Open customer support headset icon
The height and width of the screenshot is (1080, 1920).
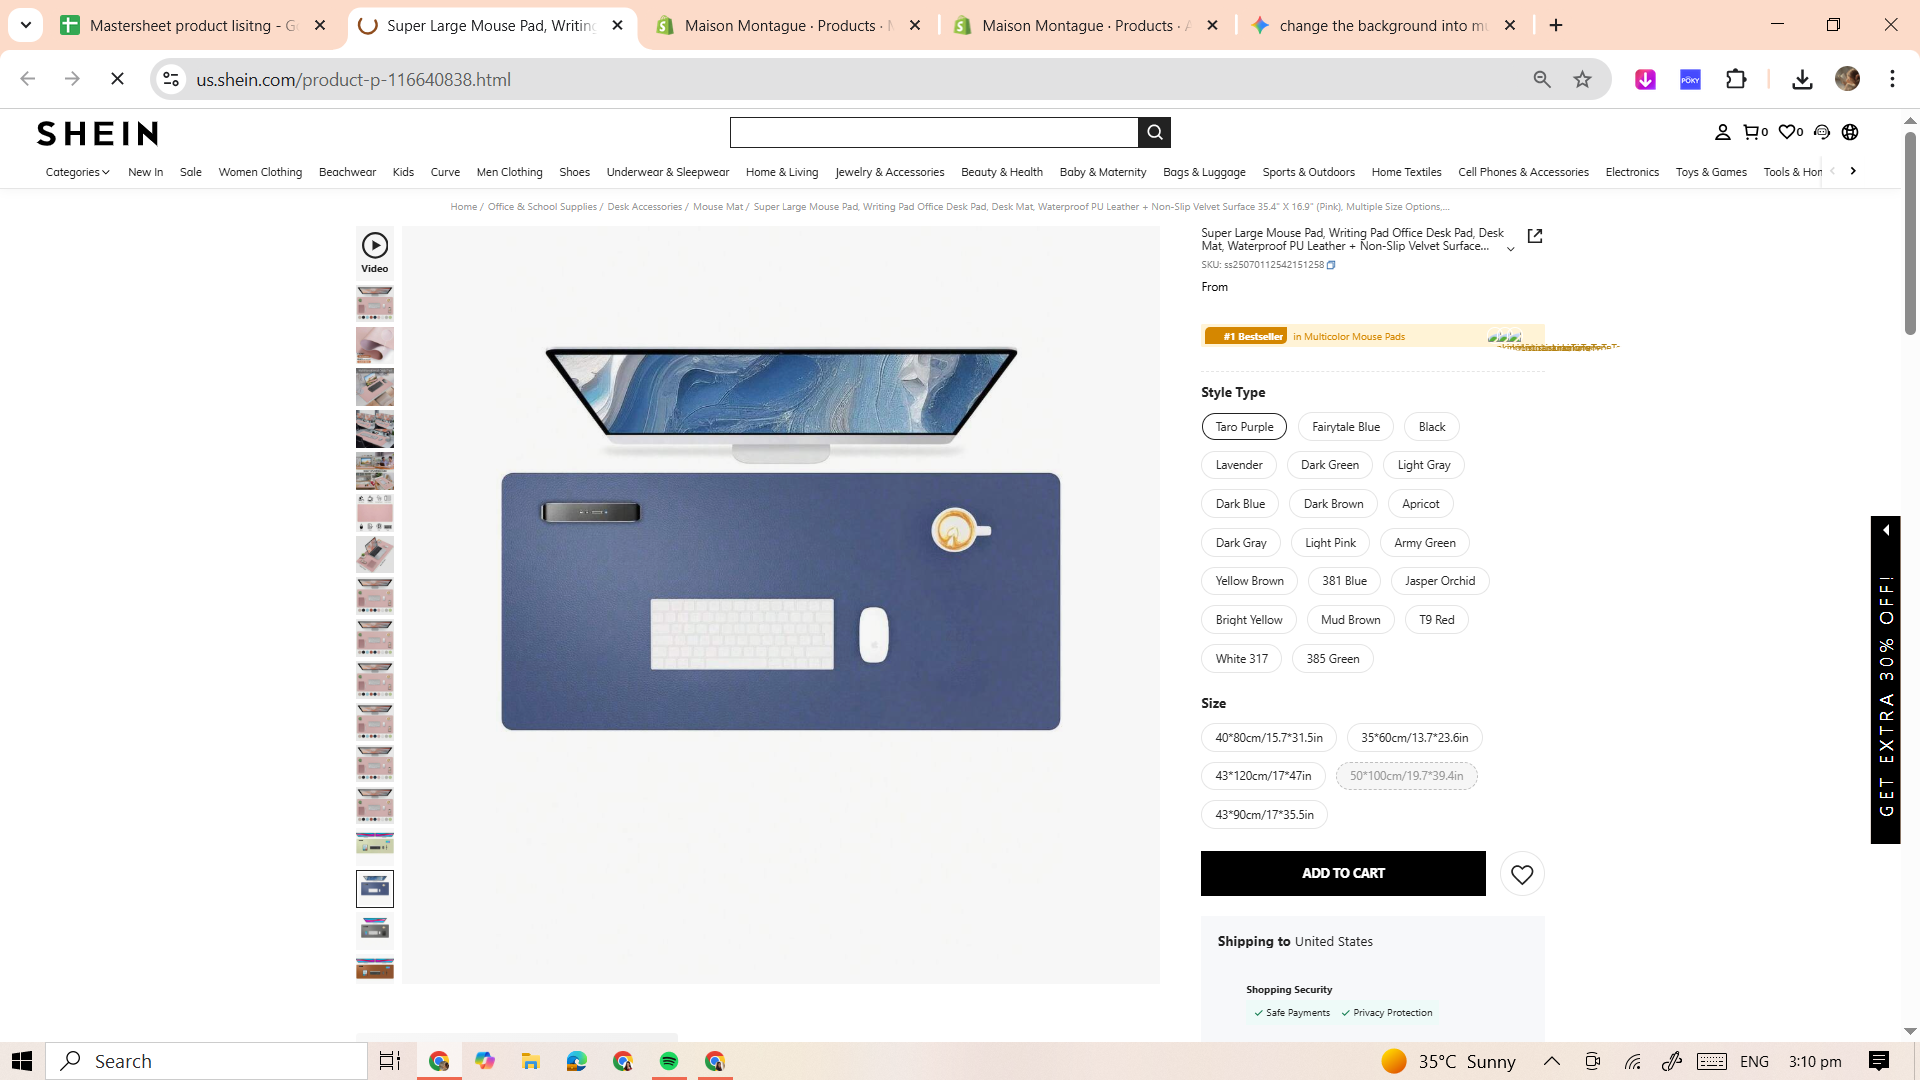coord(1822,132)
